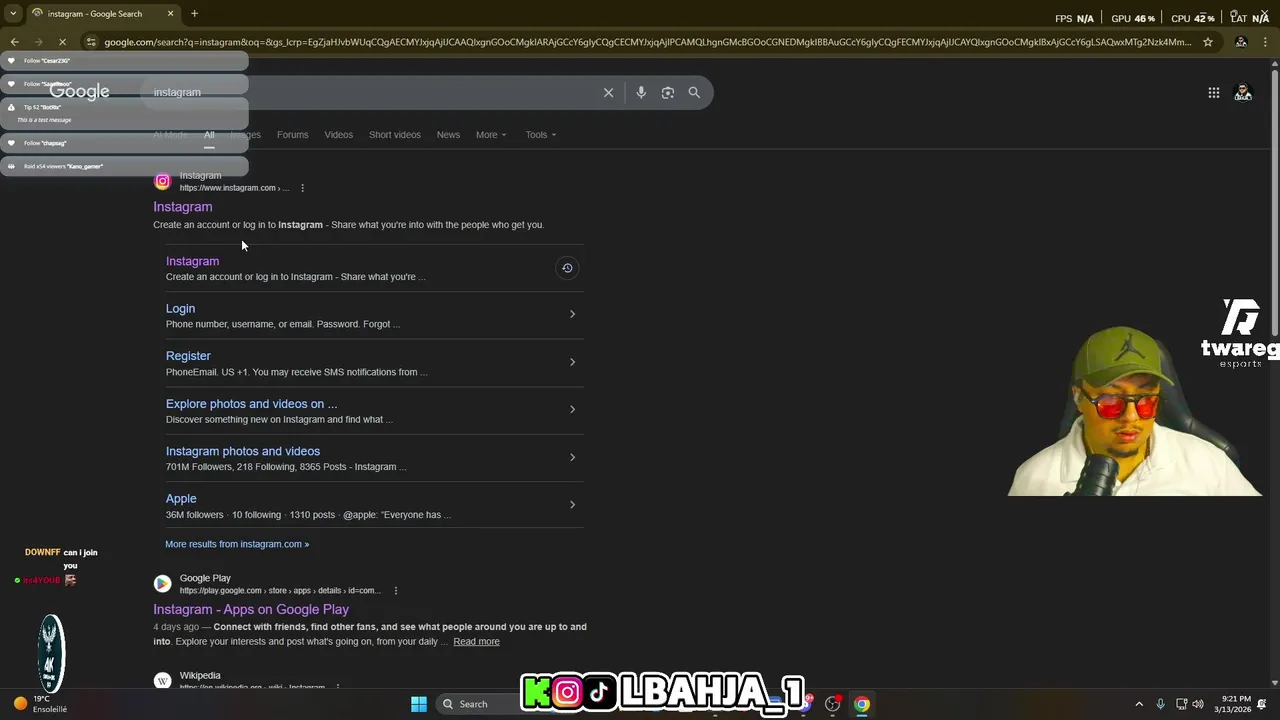Screen dimensions: 1280x720
Task: Open 'Instagram photos and videos' link
Action: (x=243, y=451)
